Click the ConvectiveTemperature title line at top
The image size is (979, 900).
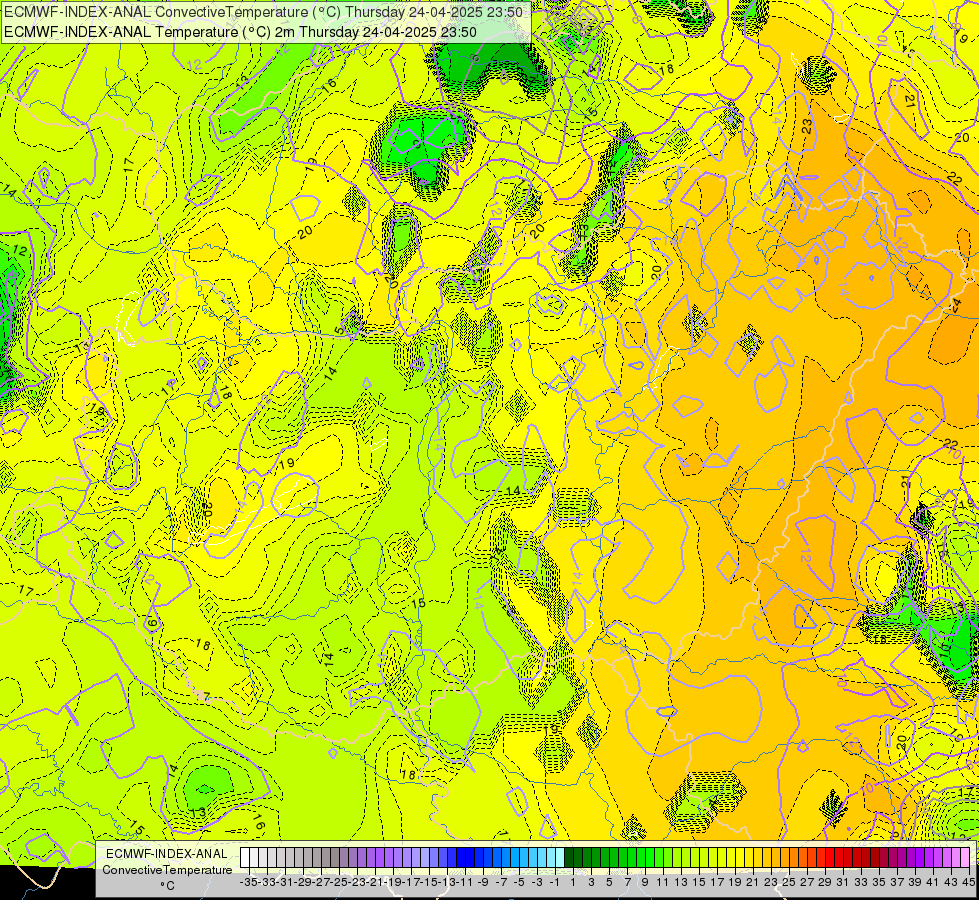[x=264, y=12]
